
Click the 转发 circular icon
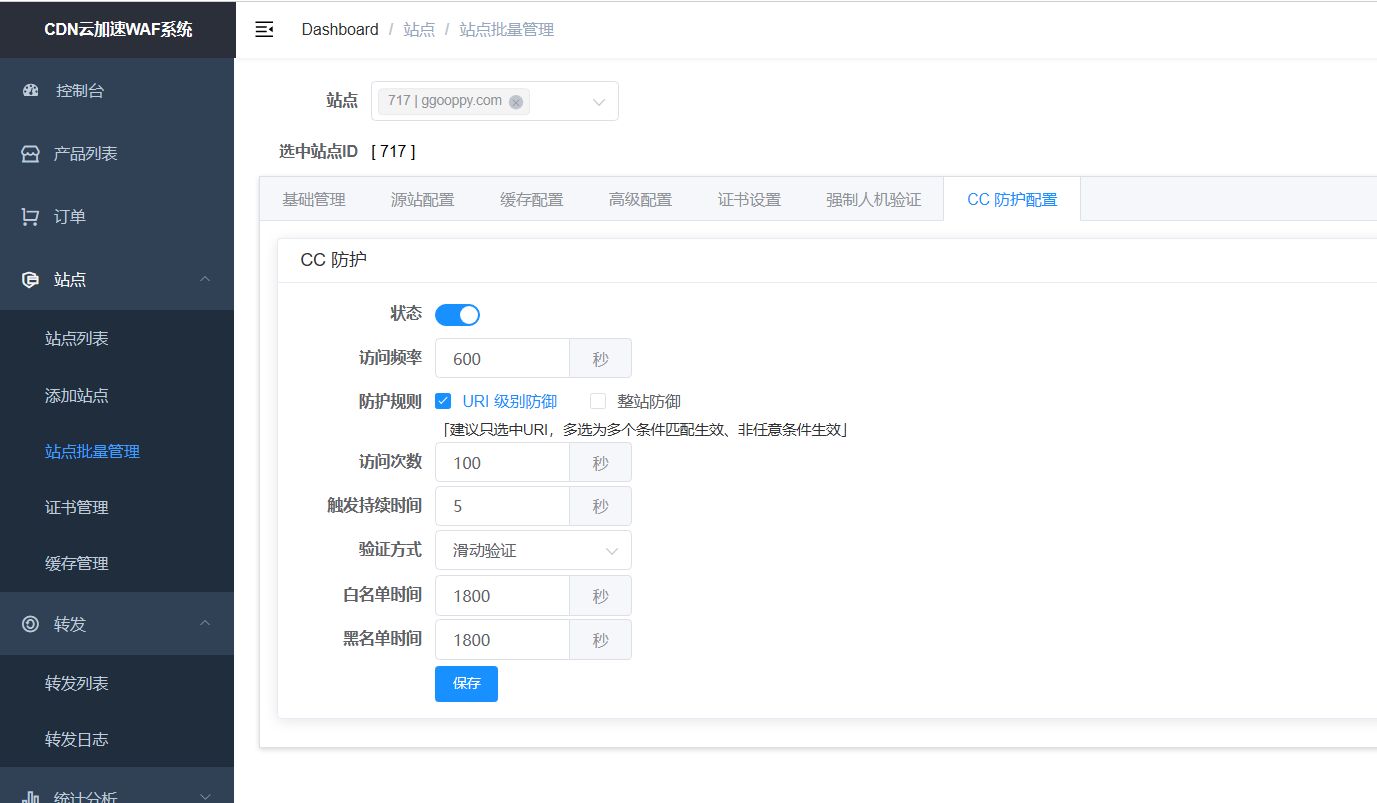click(x=31, y=624)
